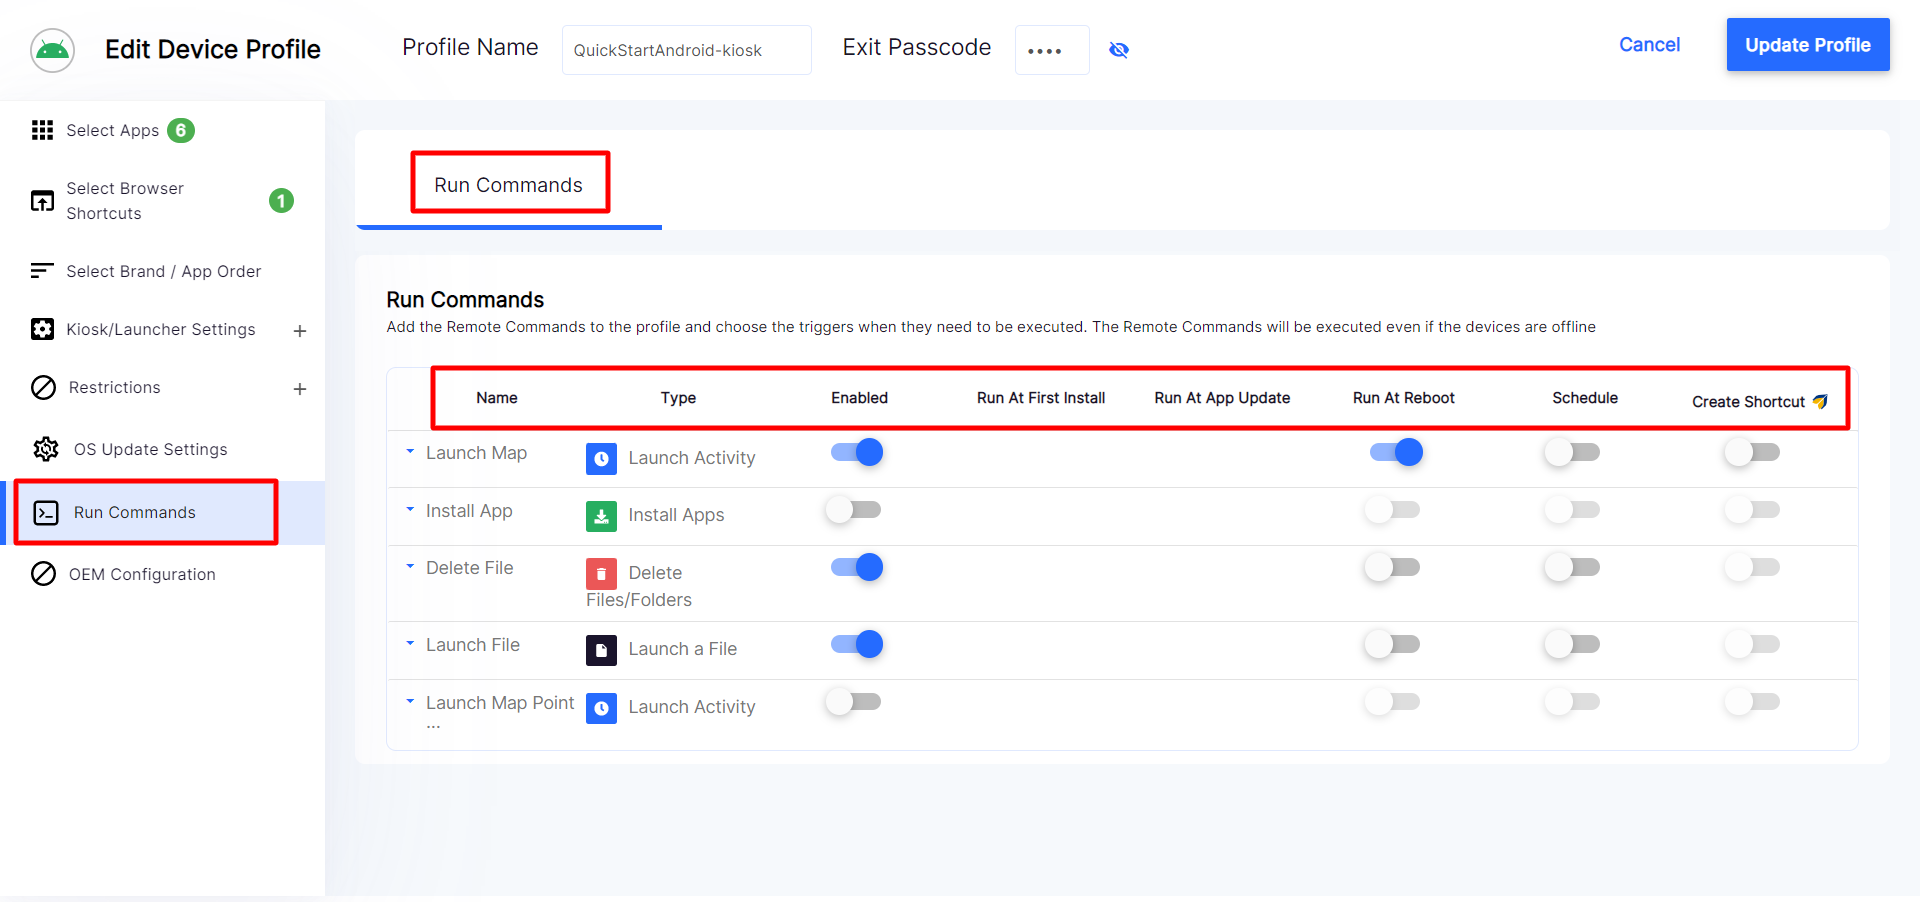Expand the Restrictions section plus sign
This screenshot has height=902, width=1920.
tap(300, 389)
